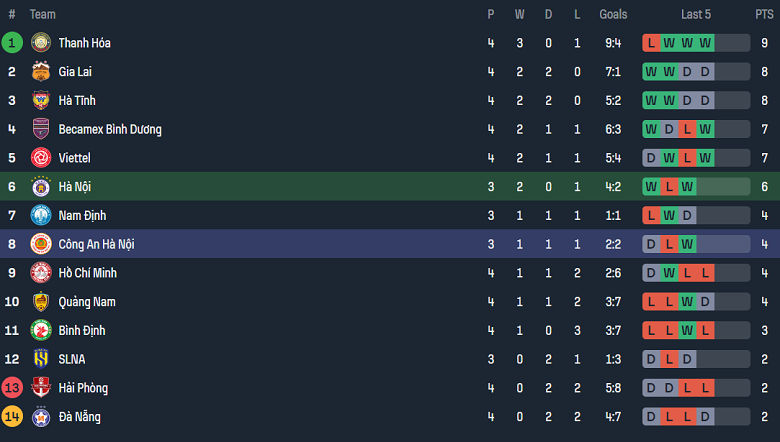Click the red position 13 rank badge
The width and height of the screenshot is (780, 442).
coord(12,388)
